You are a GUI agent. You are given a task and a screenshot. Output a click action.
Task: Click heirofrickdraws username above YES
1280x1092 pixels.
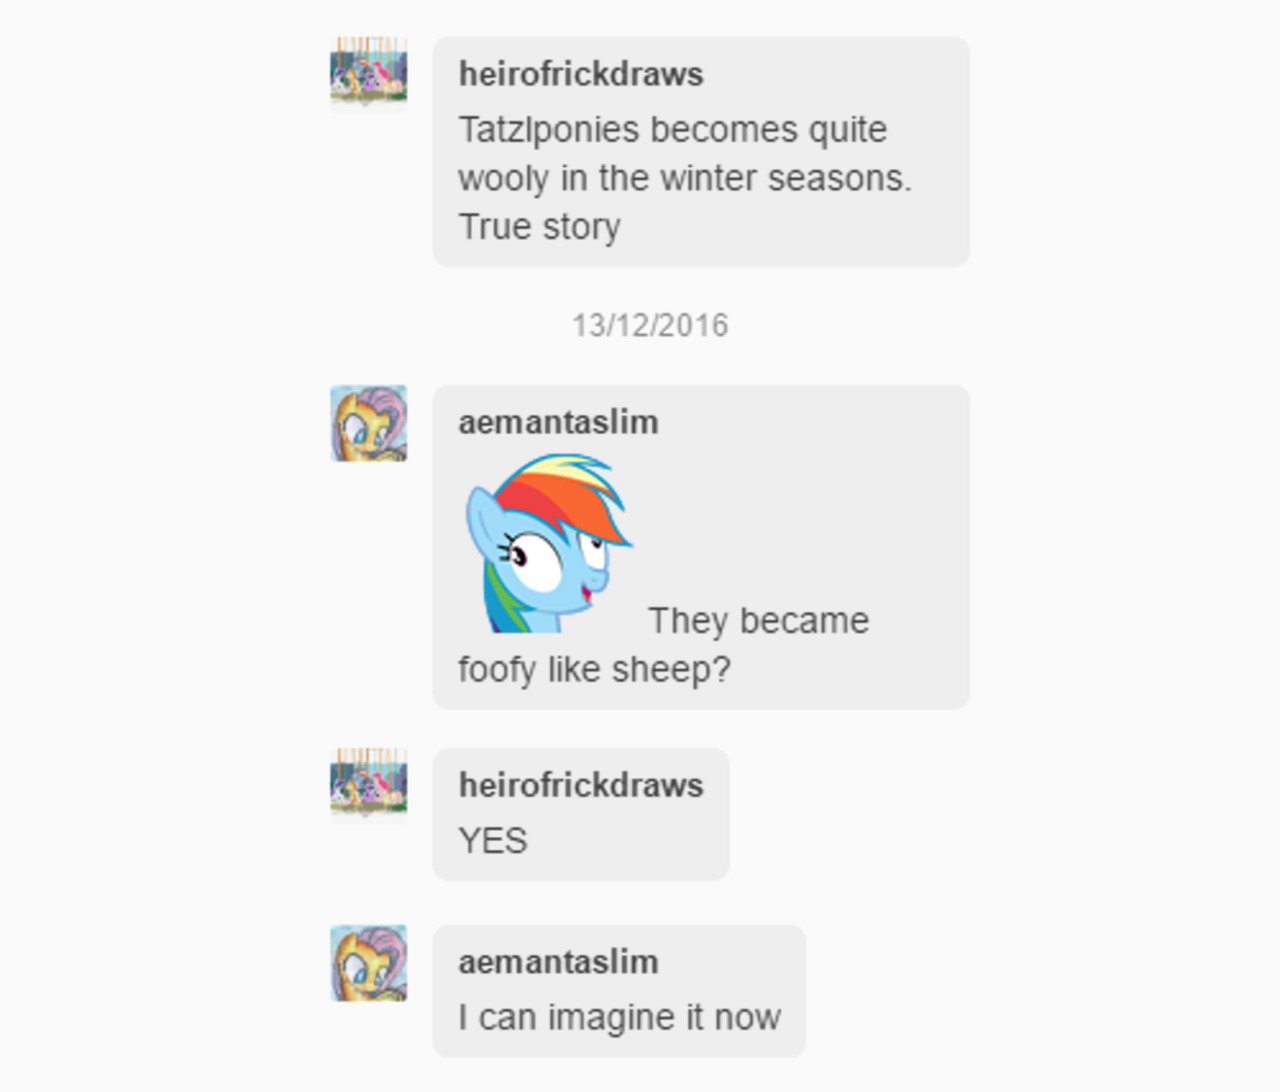581,785
